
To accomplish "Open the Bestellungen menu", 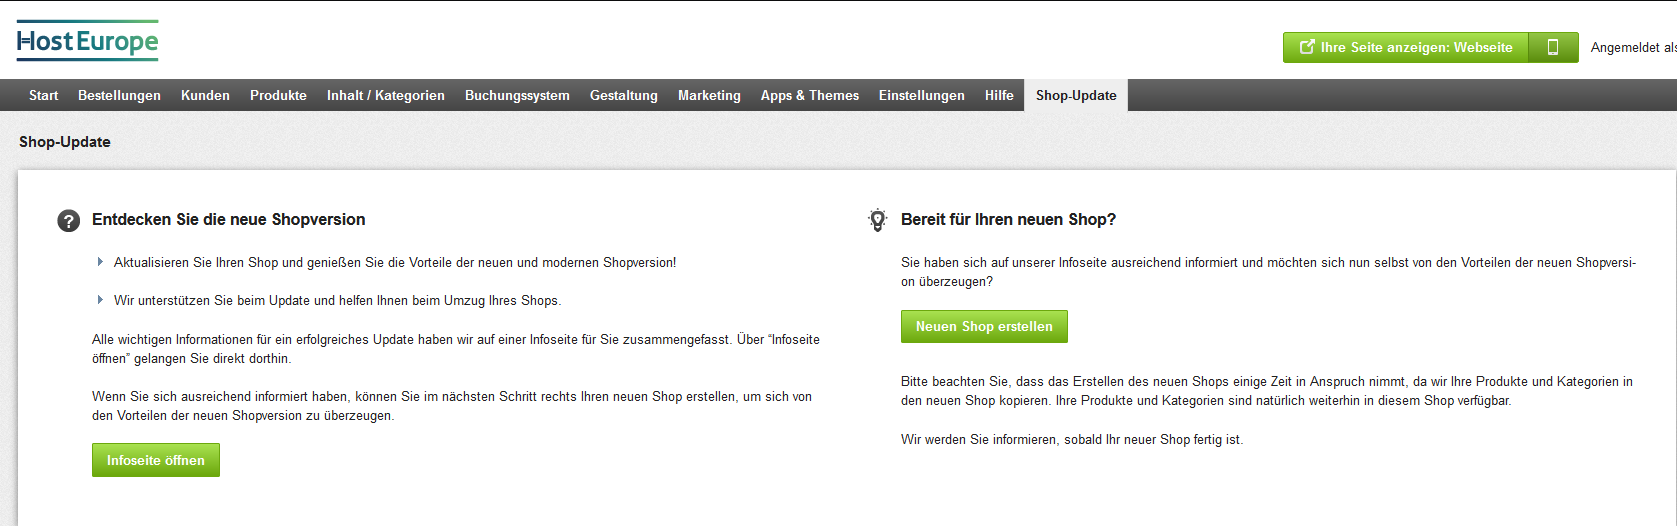I will tap(119, 95).
